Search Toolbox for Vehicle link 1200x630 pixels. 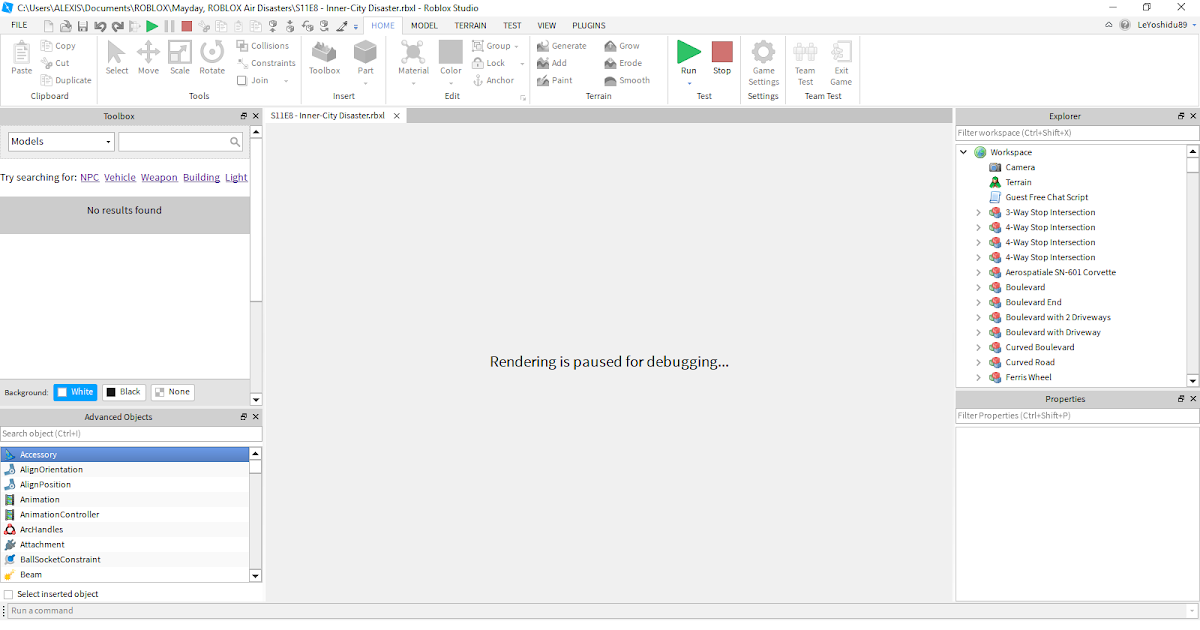(120, 177)
